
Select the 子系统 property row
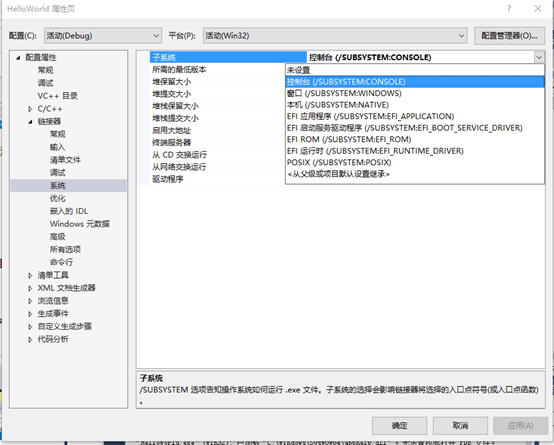click(x=228, y=57)
